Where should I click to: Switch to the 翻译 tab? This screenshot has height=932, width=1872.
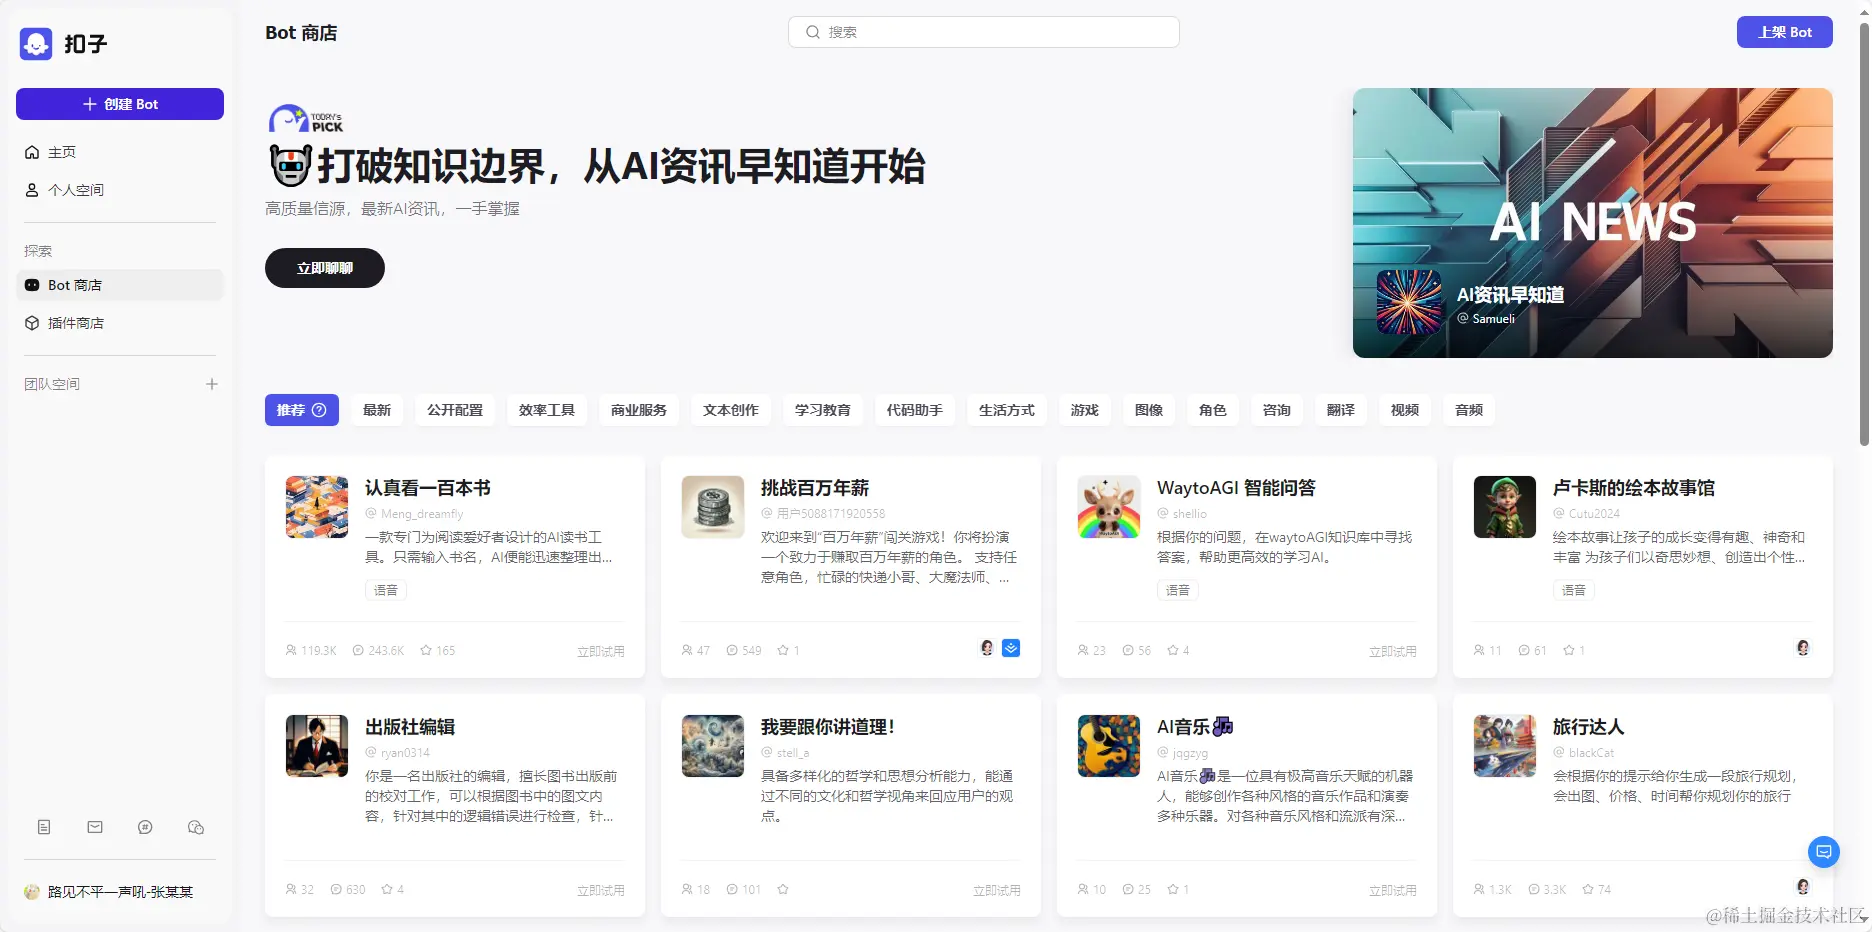click(1341, 410)
